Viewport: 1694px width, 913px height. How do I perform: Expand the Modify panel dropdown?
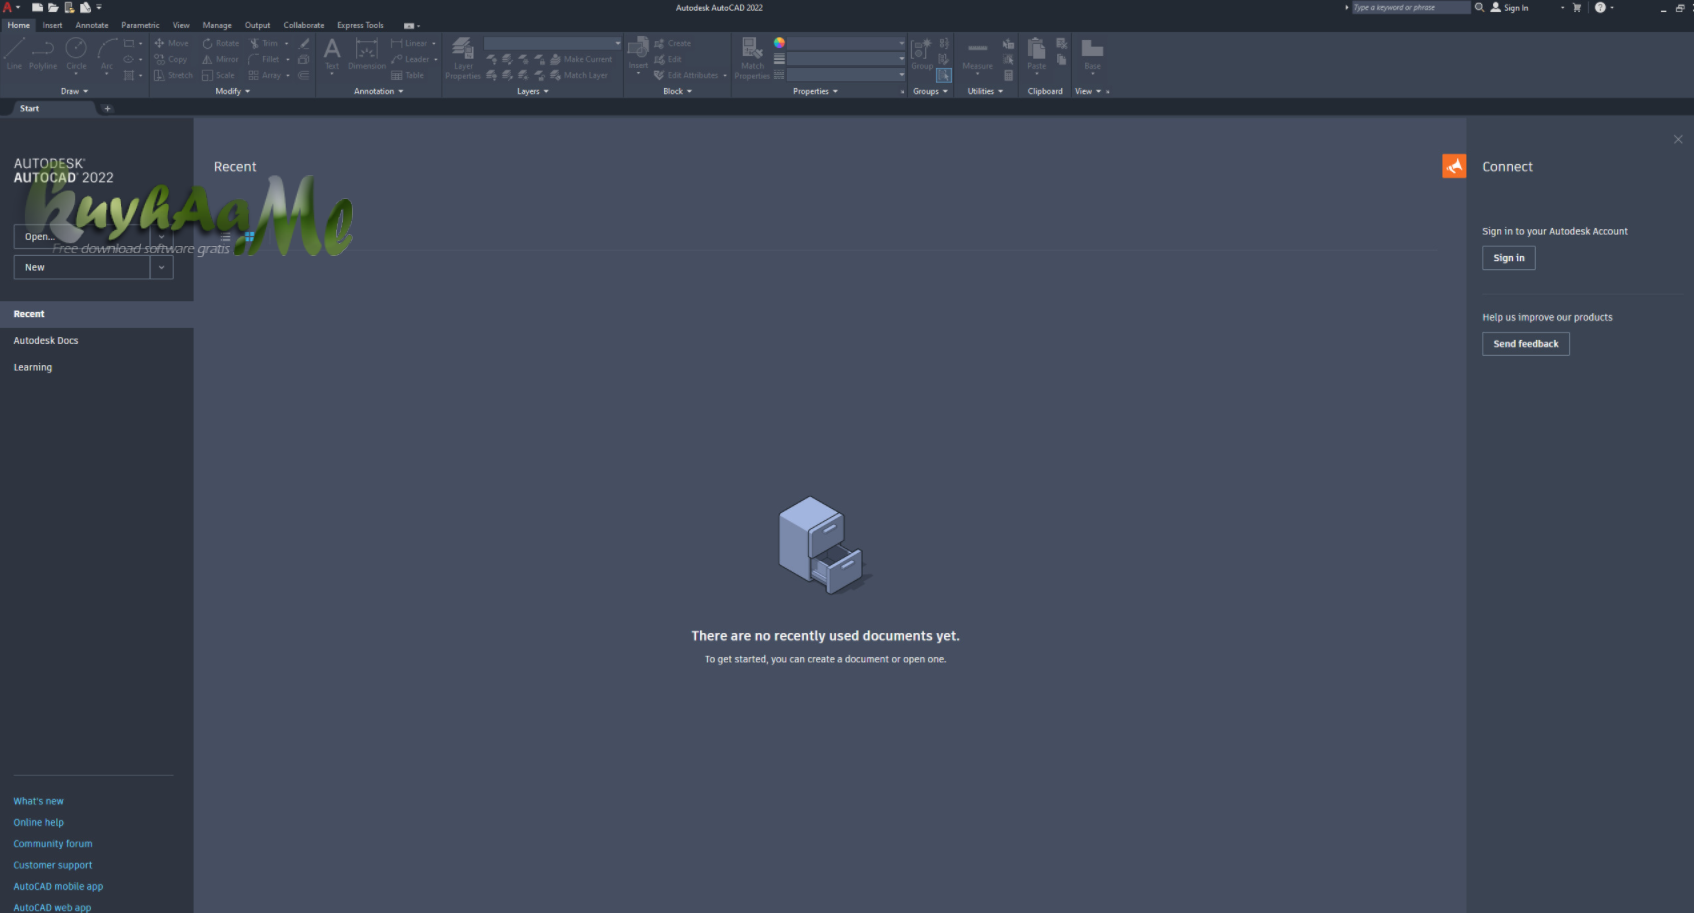233,91
